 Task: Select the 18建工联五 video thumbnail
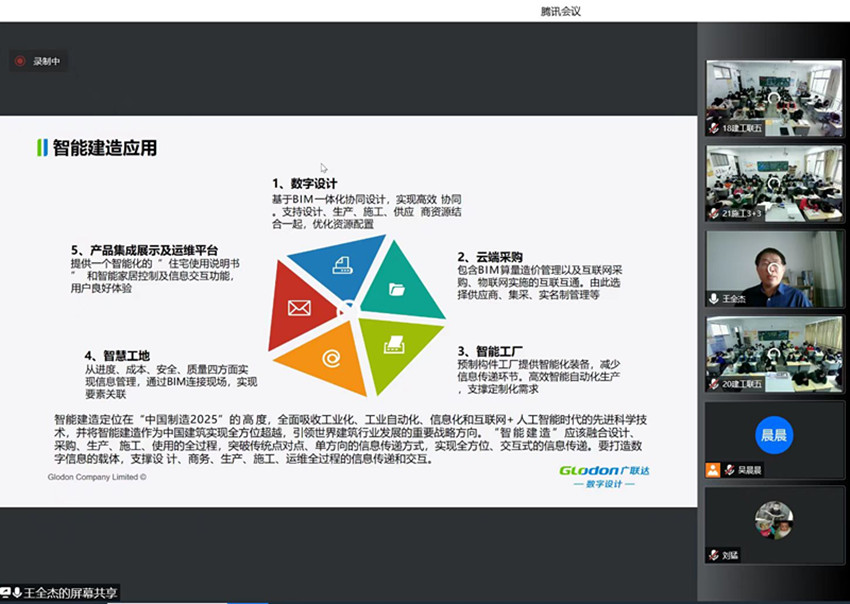(x=773, y=98)
